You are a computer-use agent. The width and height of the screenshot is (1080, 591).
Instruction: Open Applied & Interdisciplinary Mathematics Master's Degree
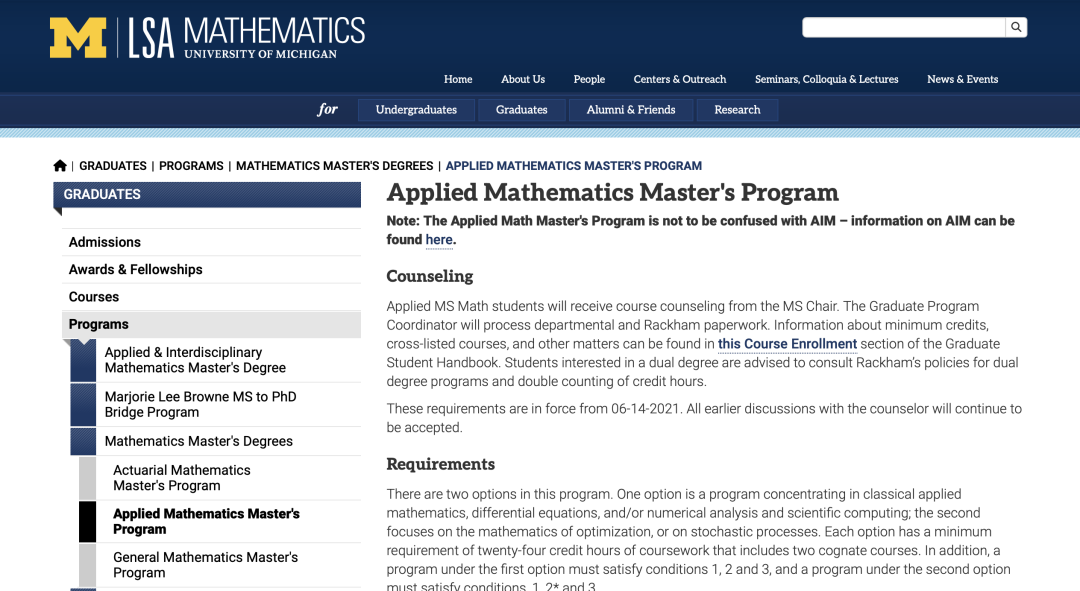click(216, 360)
